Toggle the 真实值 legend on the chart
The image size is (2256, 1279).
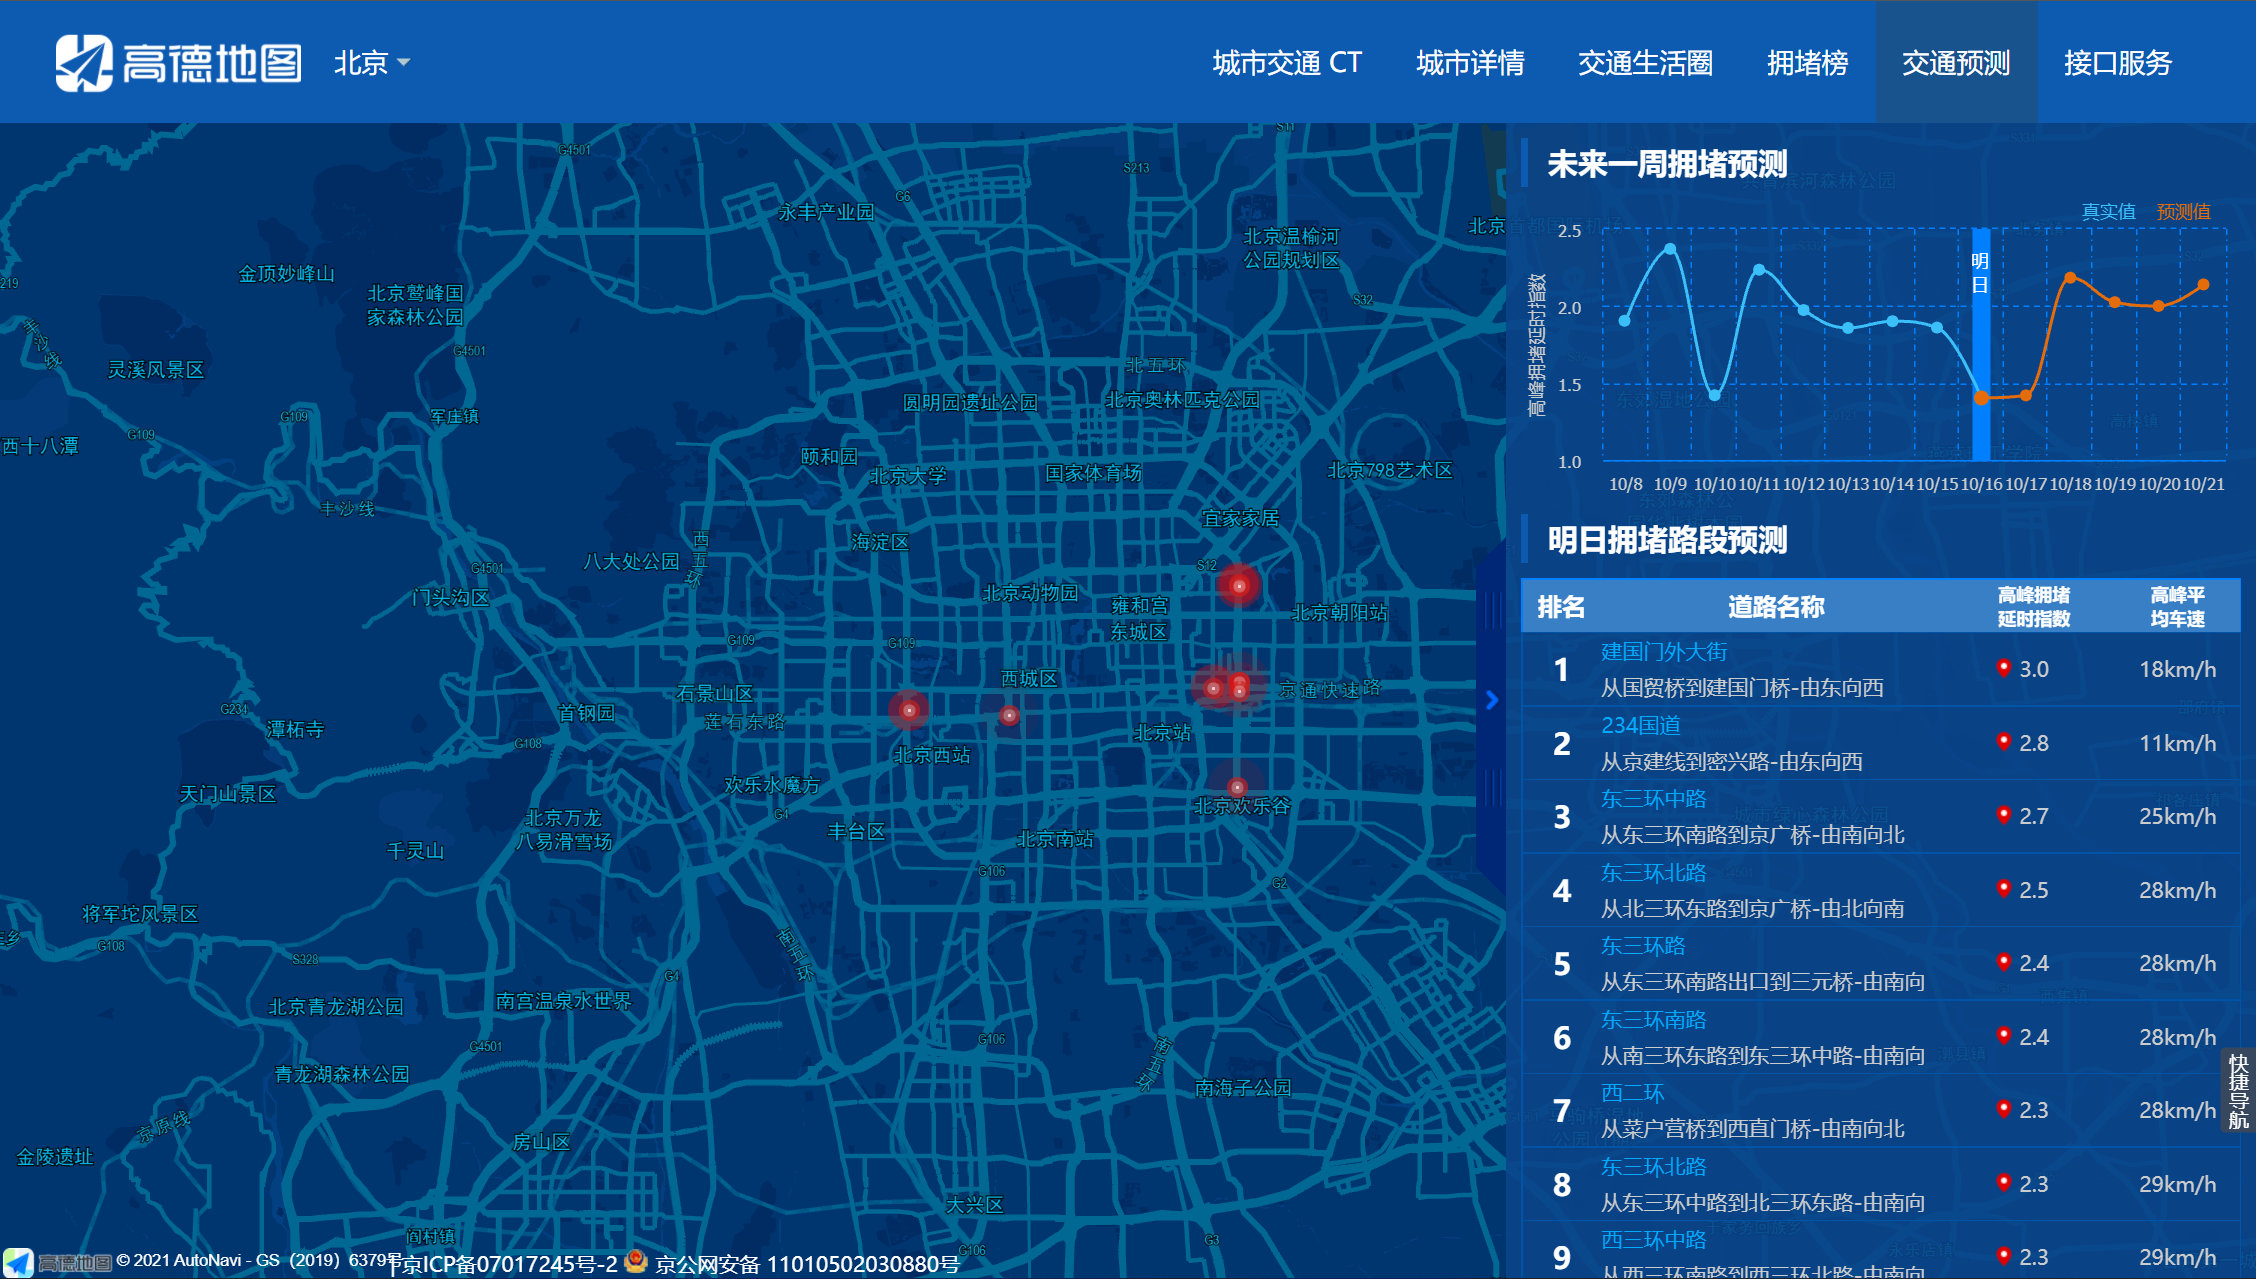pos(2108,211)
